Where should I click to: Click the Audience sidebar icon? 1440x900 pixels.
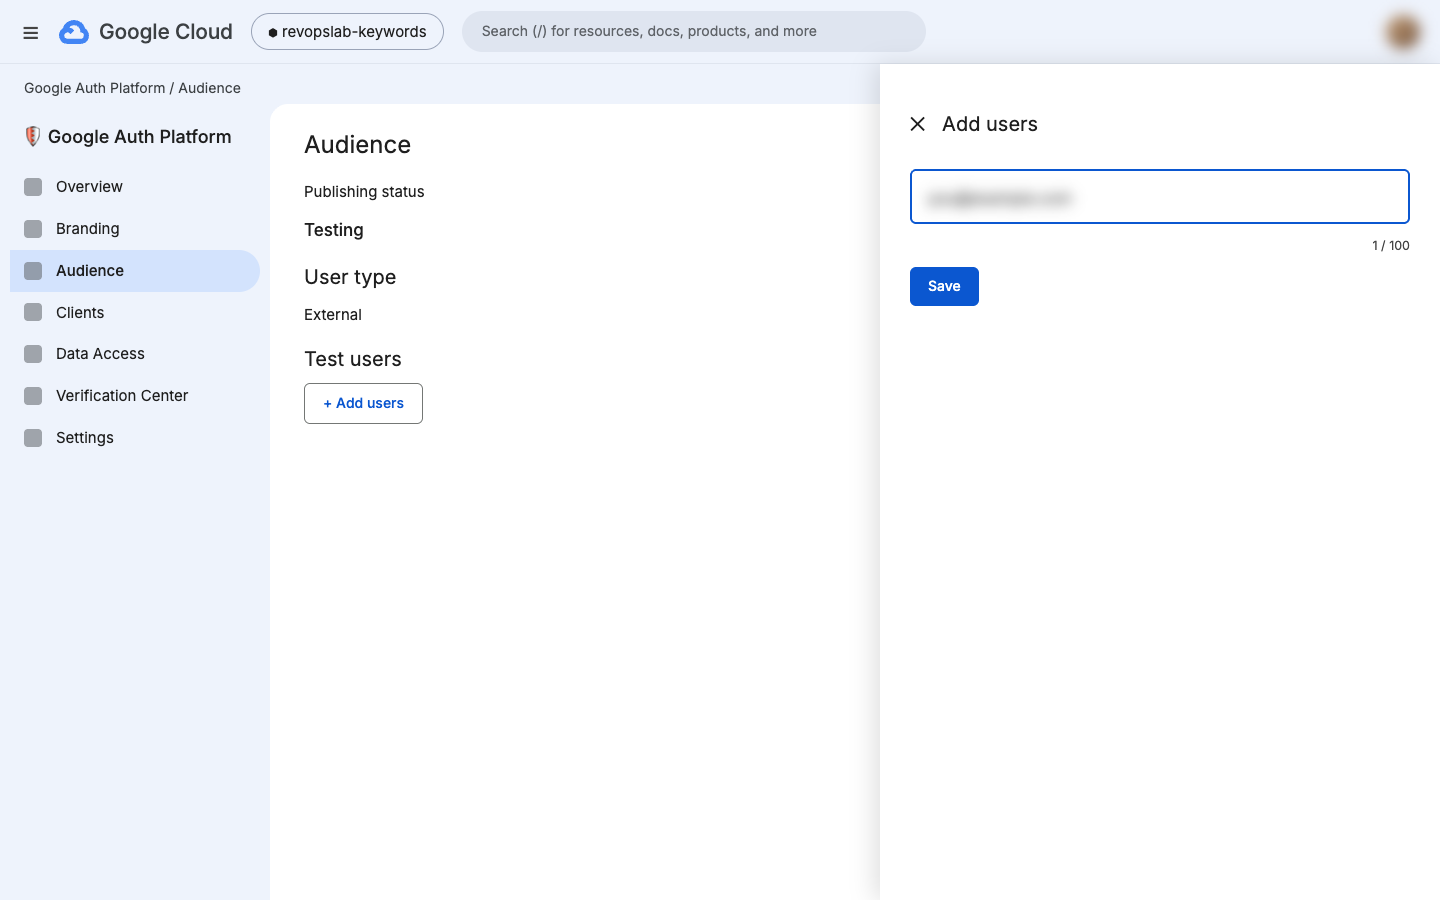pyautogui.click(x=33, y=271)
